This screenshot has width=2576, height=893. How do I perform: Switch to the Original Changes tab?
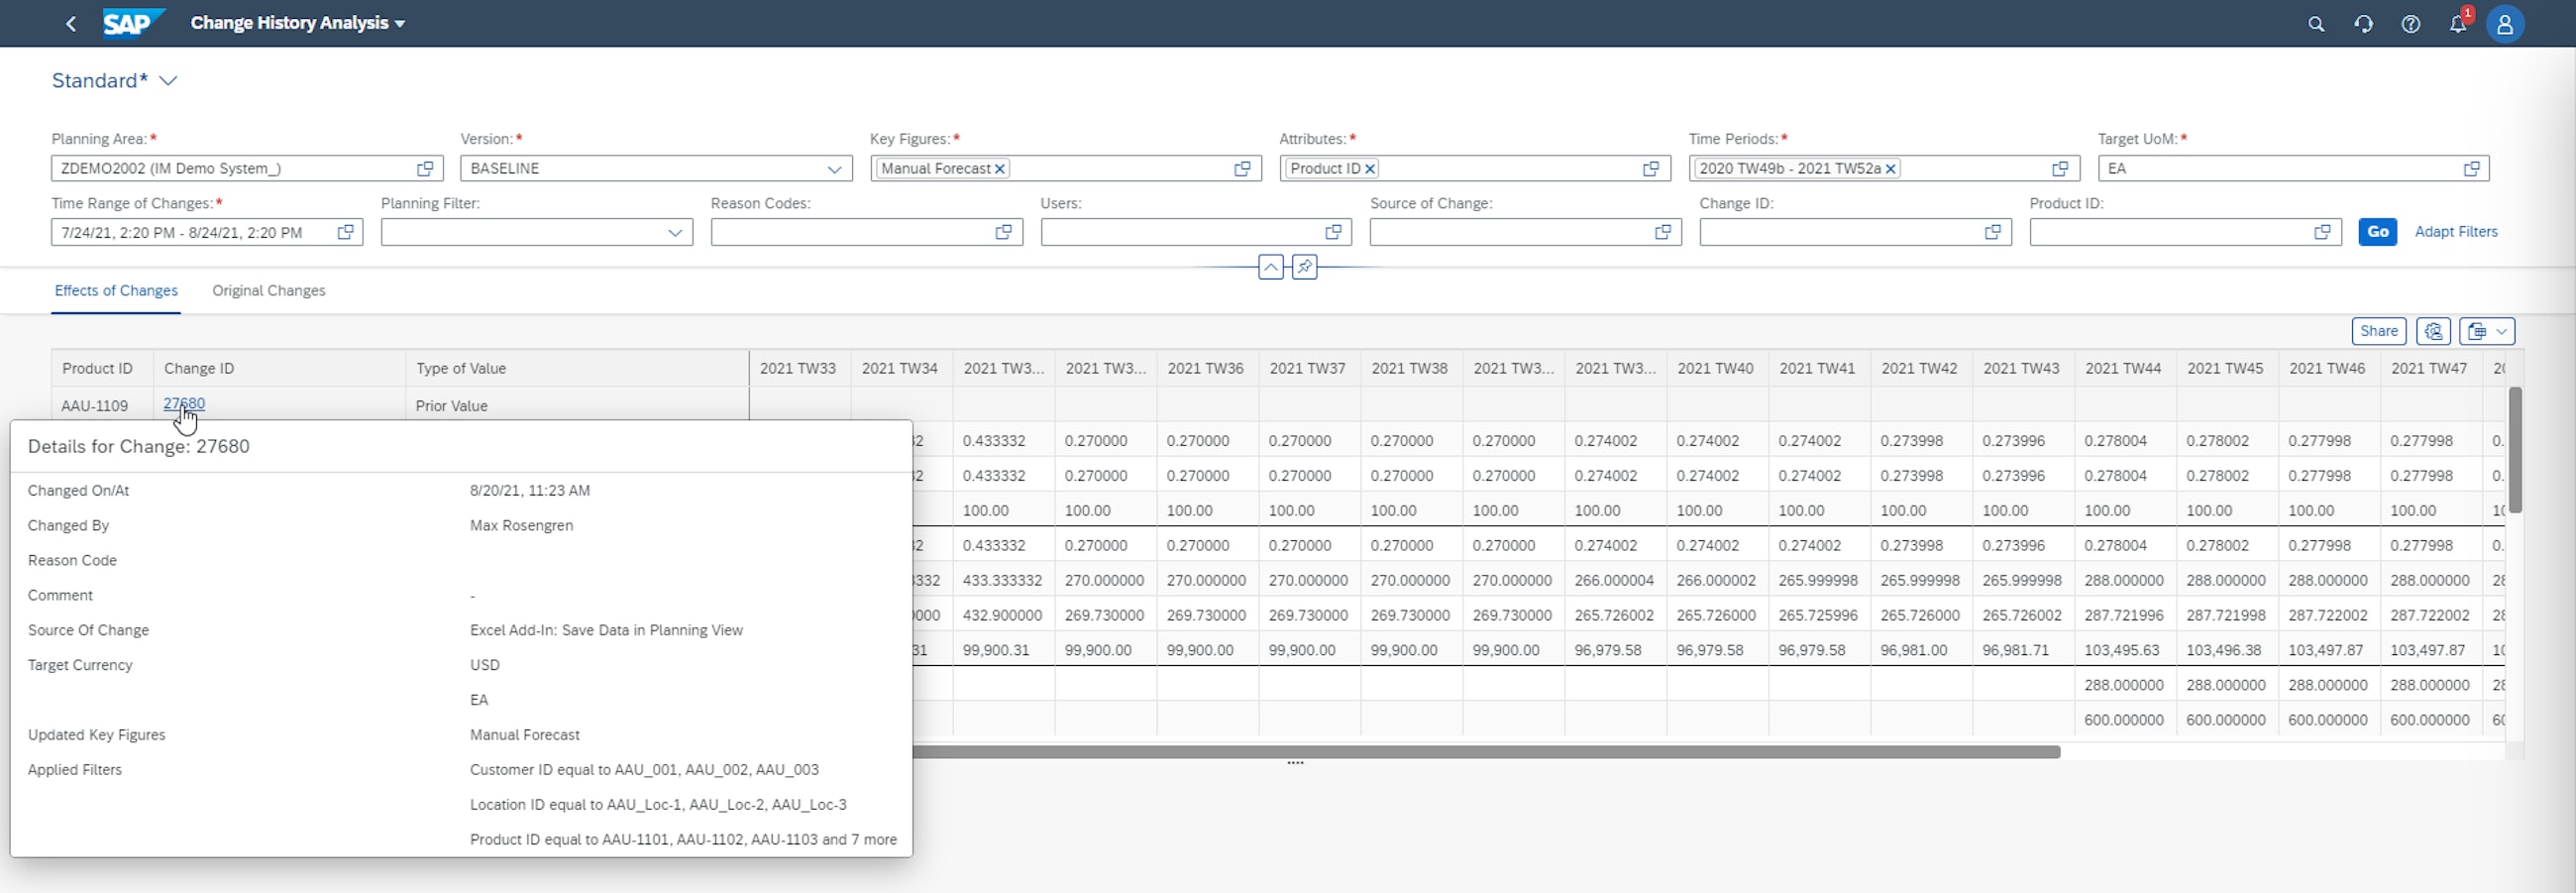click(268, 291)
